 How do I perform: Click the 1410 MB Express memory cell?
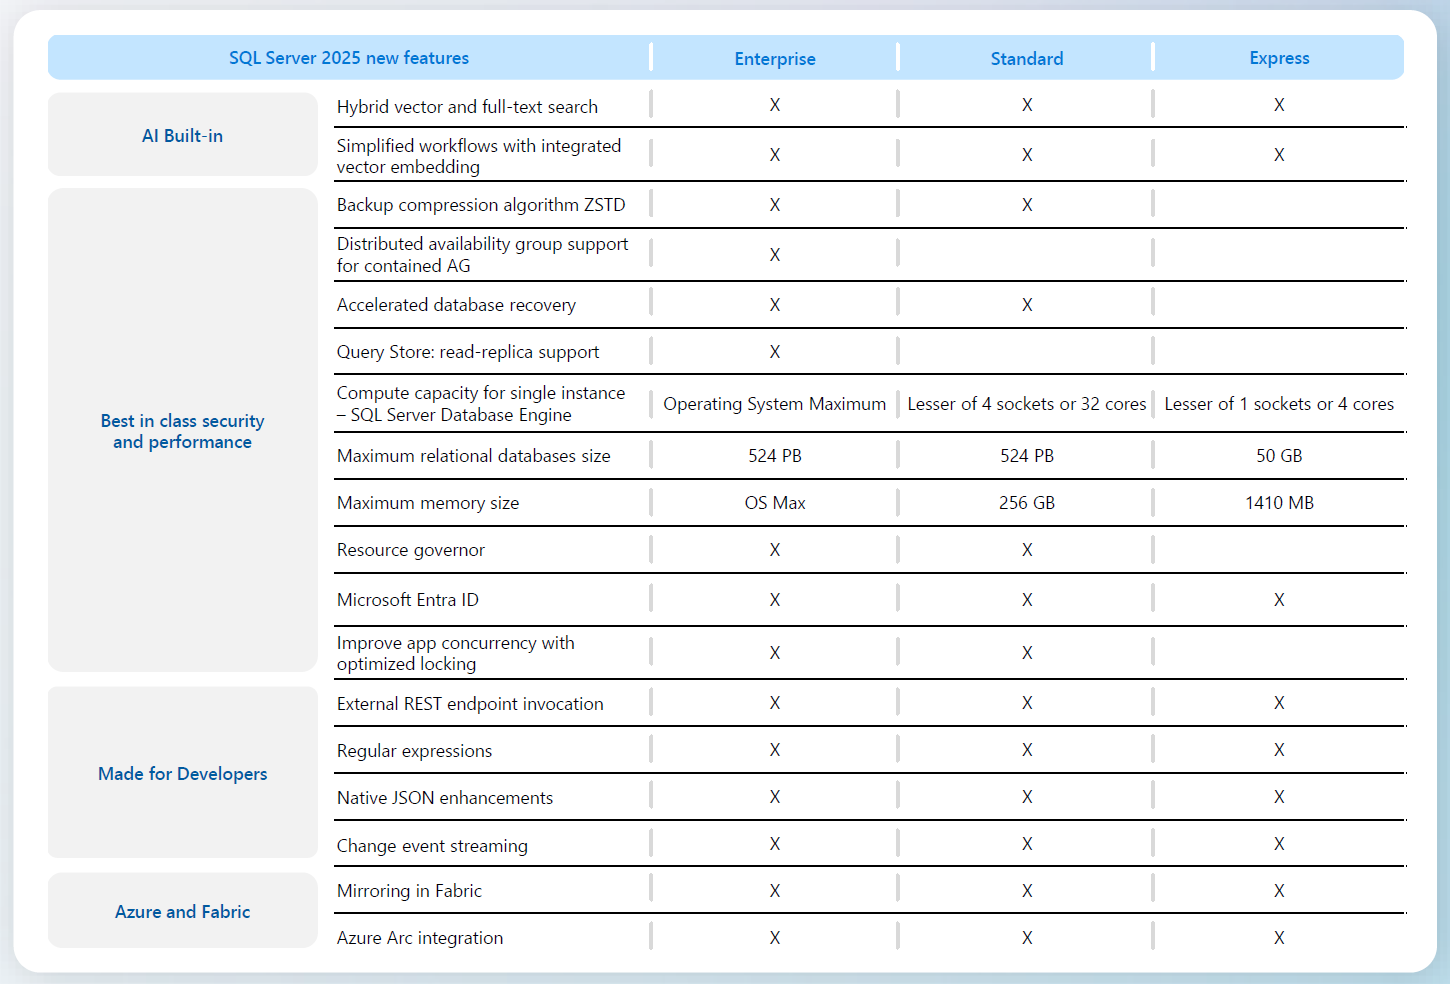pos(1278,503)
